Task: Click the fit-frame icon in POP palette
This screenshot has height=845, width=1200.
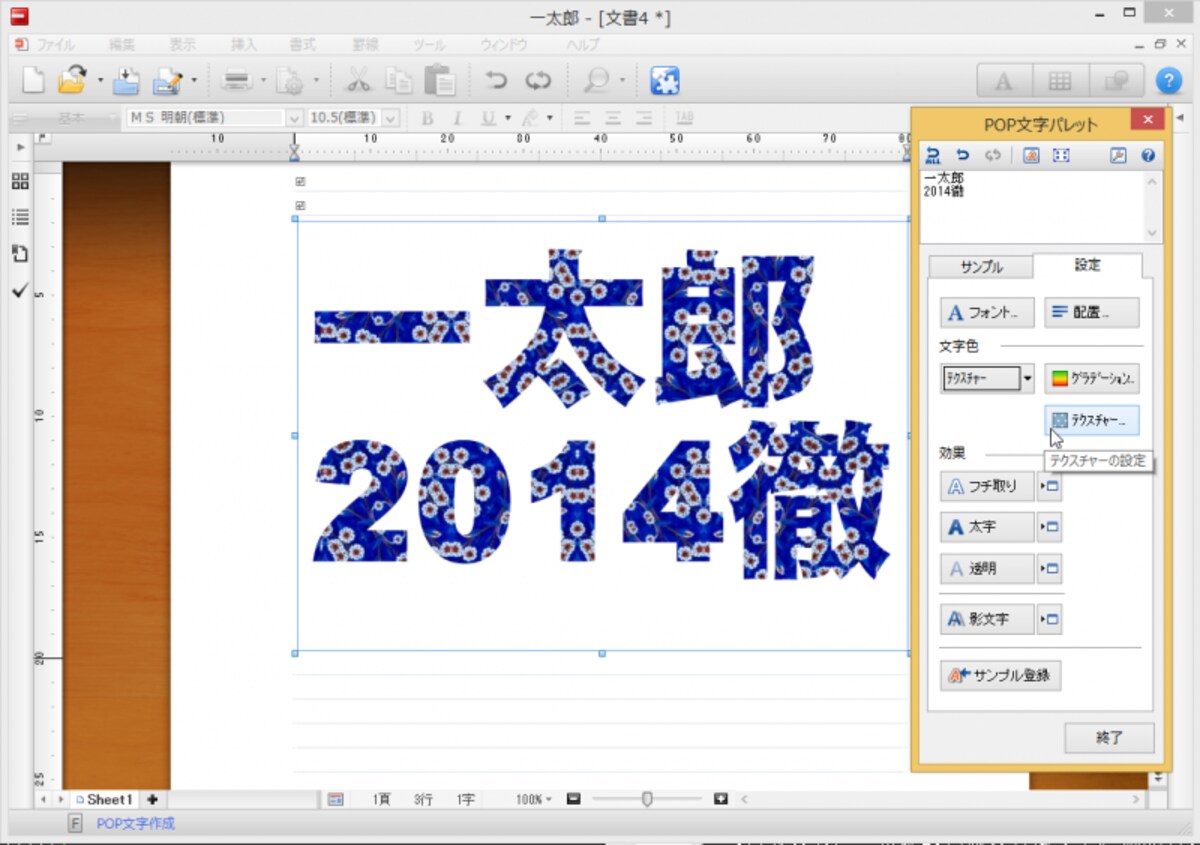Action: (x=1061, y=155)
